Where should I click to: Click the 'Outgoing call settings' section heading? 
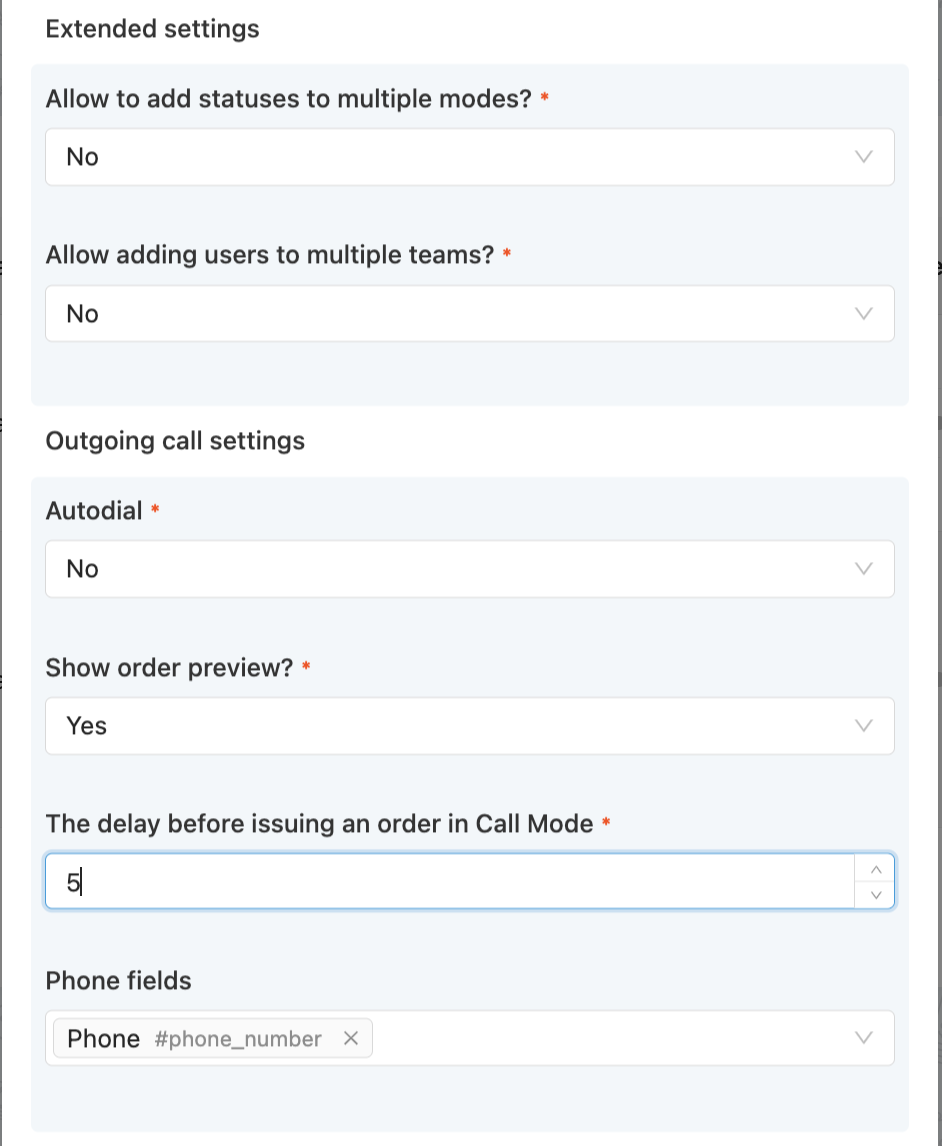(175, 441)
